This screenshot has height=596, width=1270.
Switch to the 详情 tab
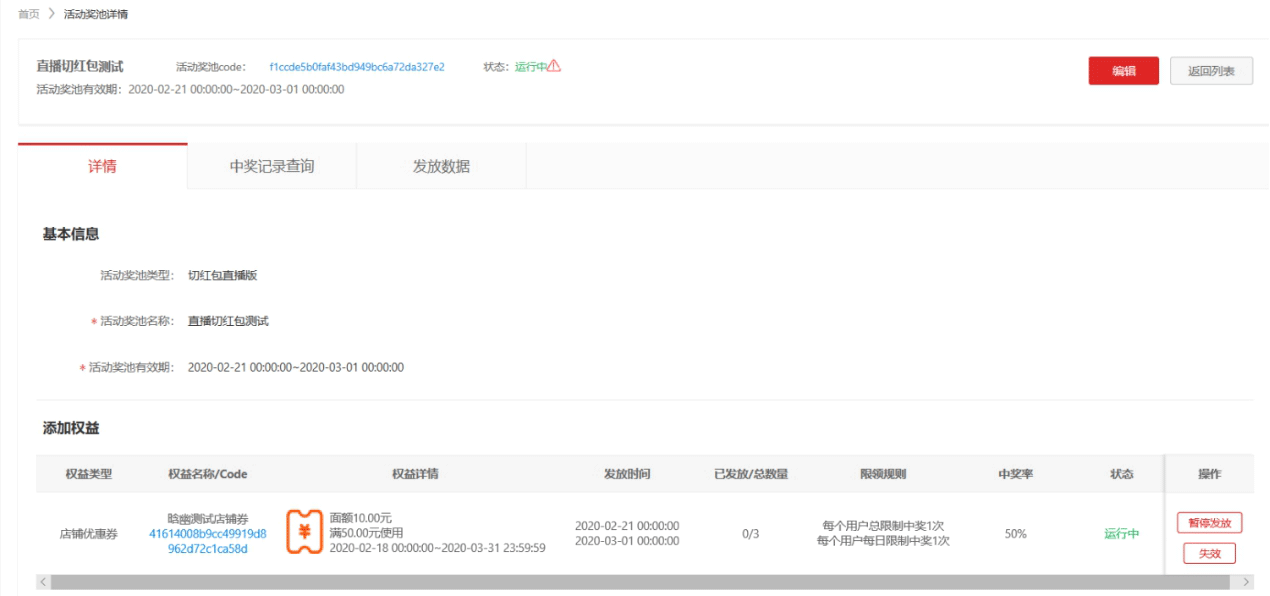(x=102, y=167)
